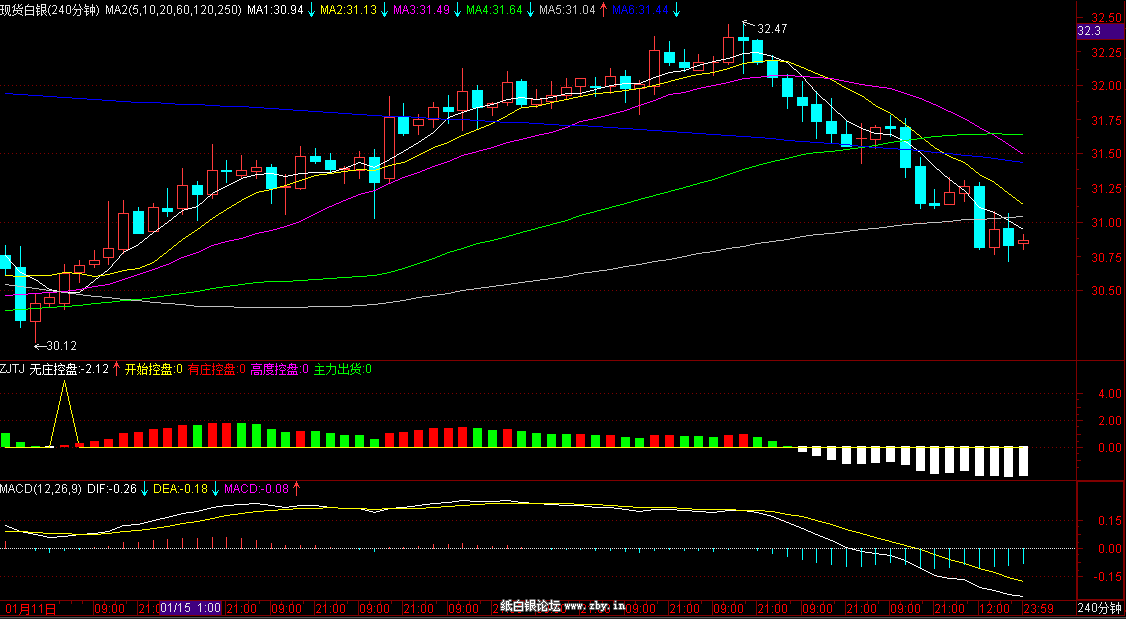
Task: Open MACD(12,26,9) indicator parameters
Action: tap(41, 489)
